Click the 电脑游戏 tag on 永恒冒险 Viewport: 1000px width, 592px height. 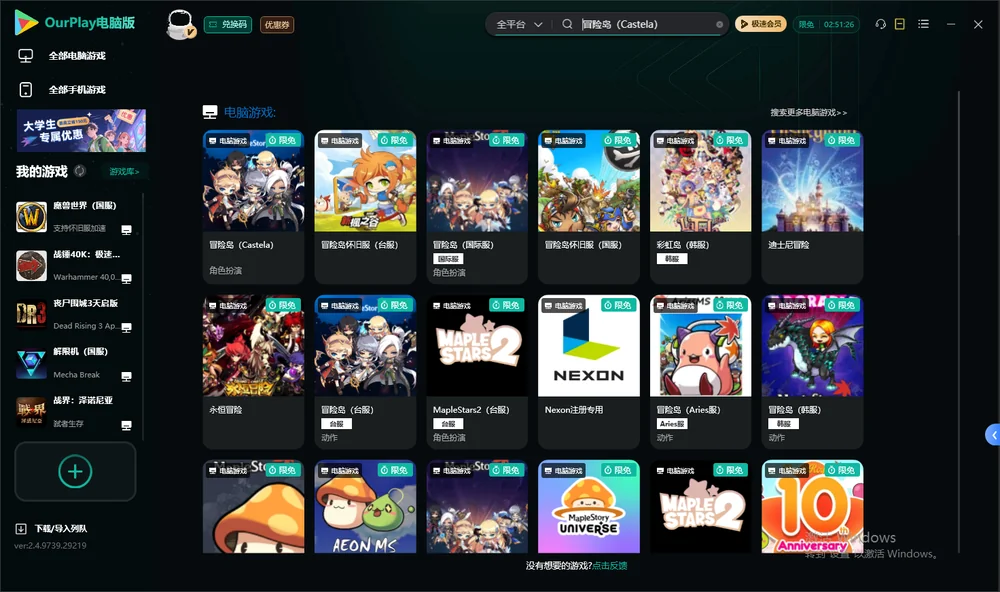pyautogui.click(x=228, y=306)
